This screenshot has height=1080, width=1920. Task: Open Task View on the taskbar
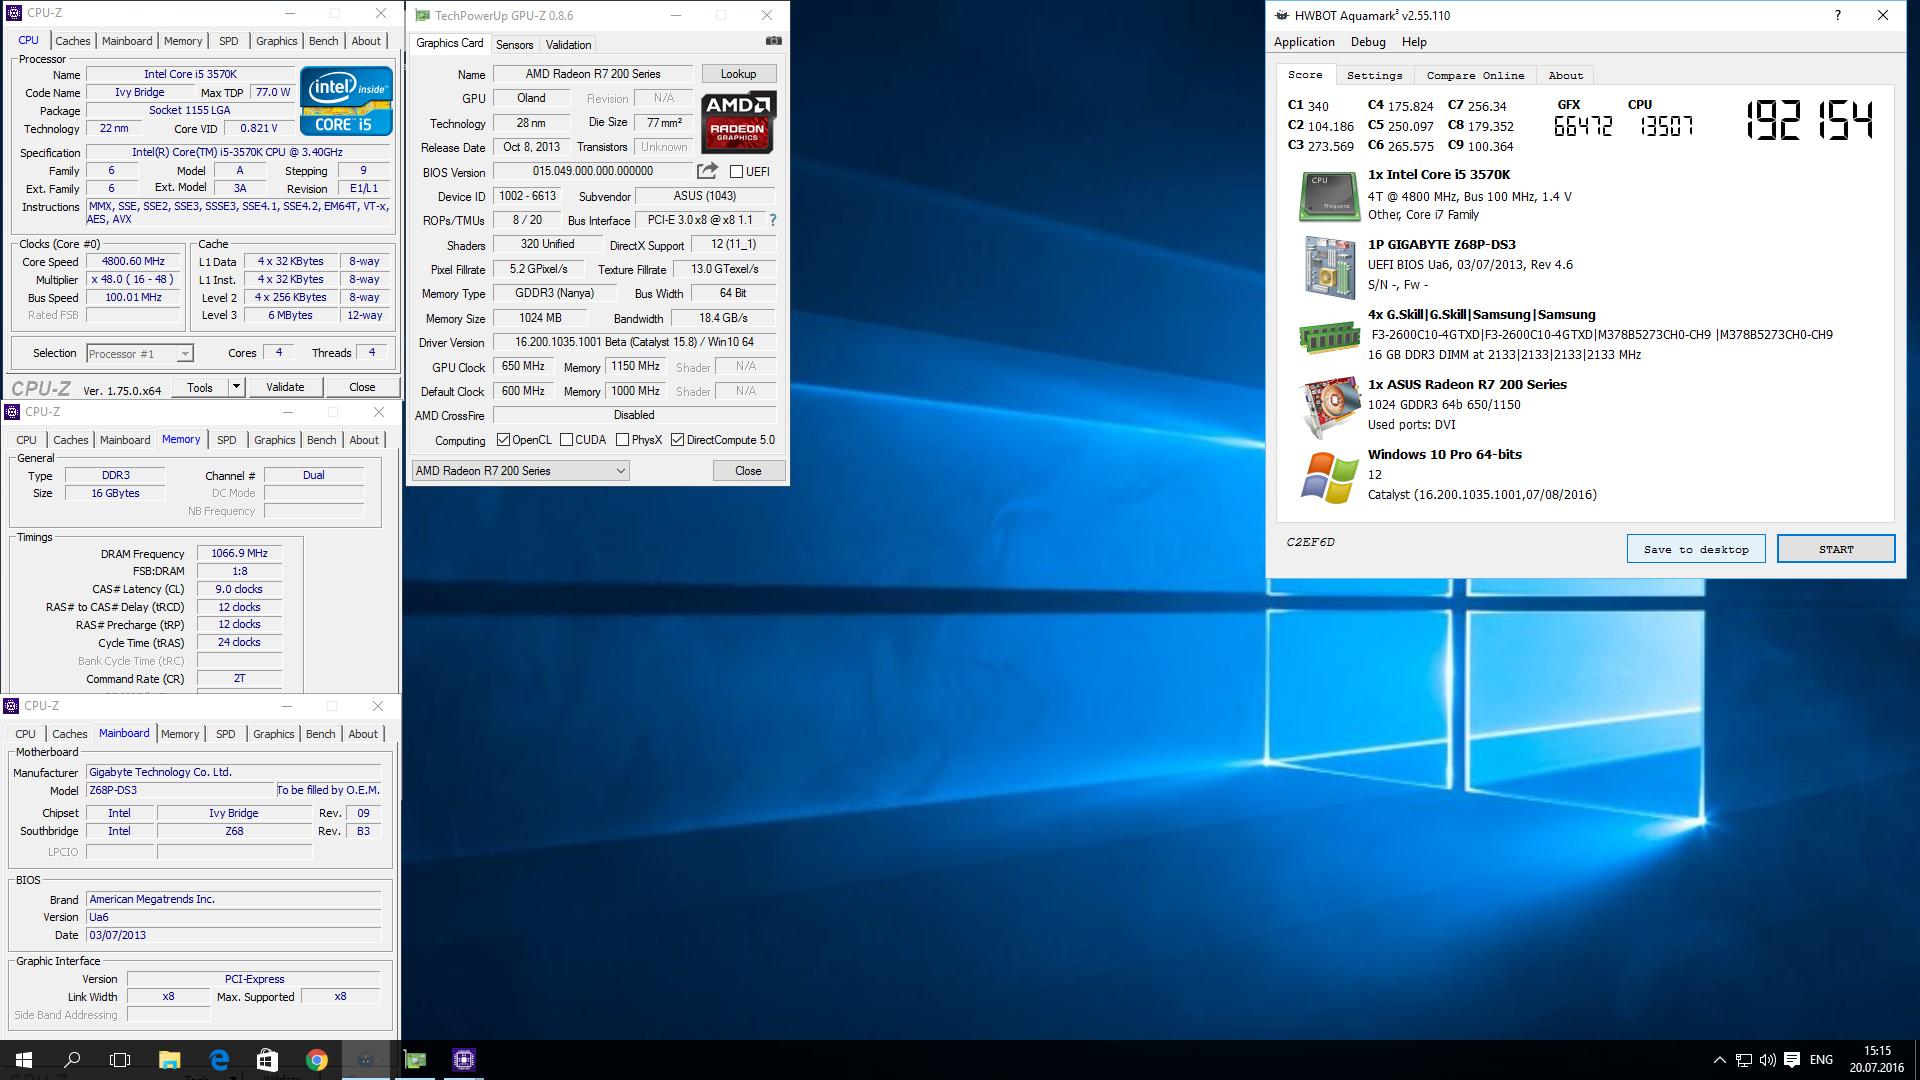[x=120, y=1060]
